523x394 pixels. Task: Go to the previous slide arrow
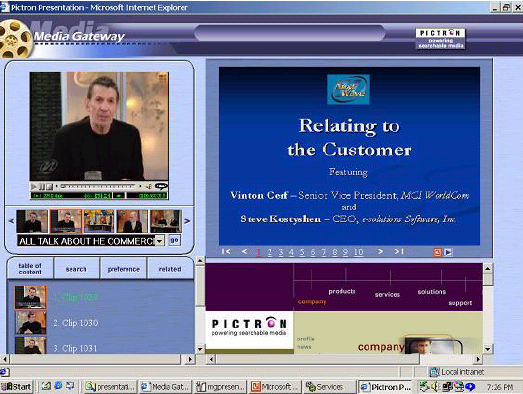tap(244, 252)
